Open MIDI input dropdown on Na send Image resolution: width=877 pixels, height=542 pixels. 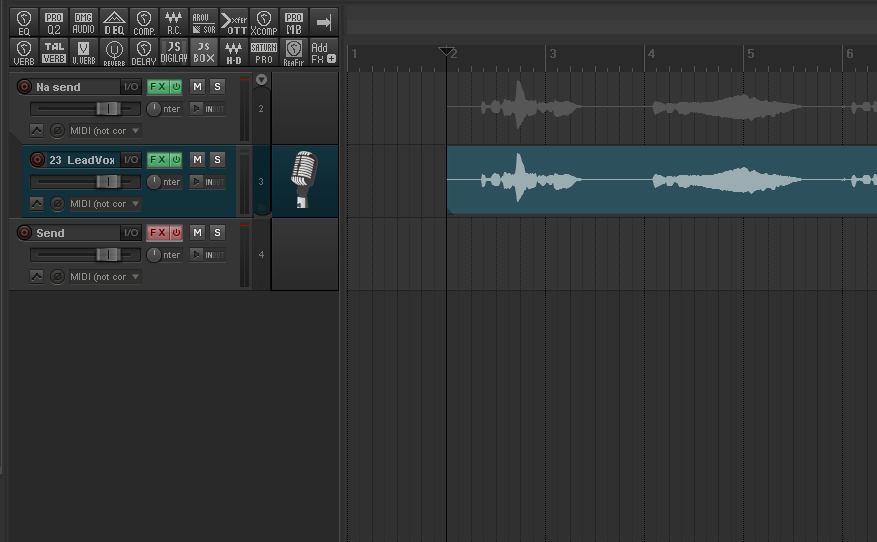[x=105, y=131]
